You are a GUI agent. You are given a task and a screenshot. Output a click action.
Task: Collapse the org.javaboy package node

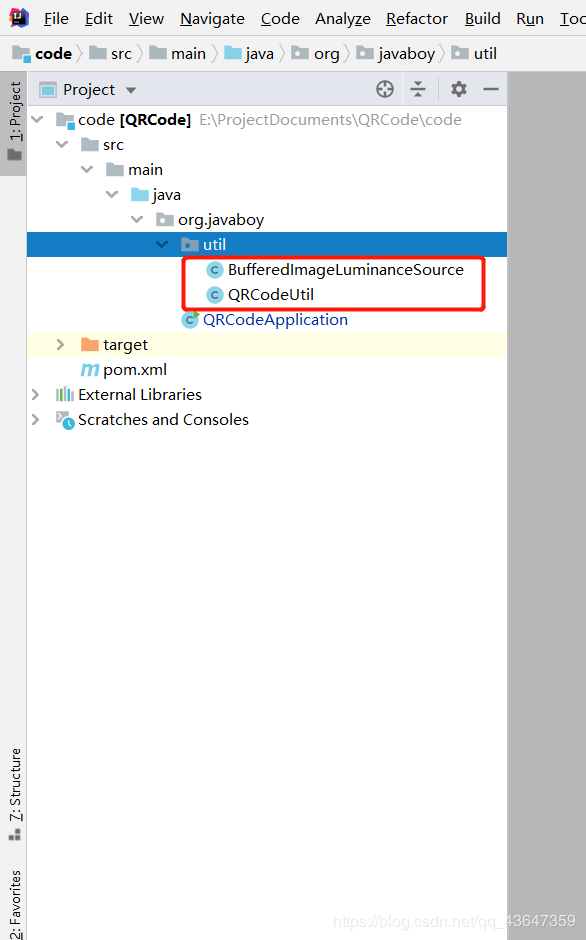pos(137,219)
